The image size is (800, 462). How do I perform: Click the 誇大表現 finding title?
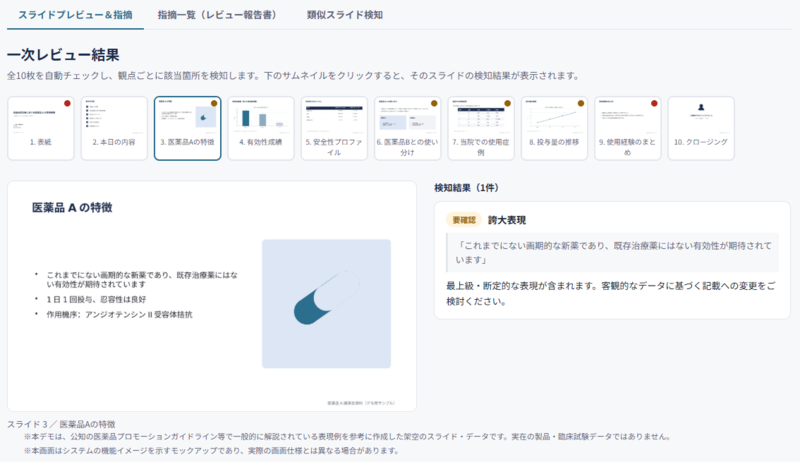[x=507, y=220]
